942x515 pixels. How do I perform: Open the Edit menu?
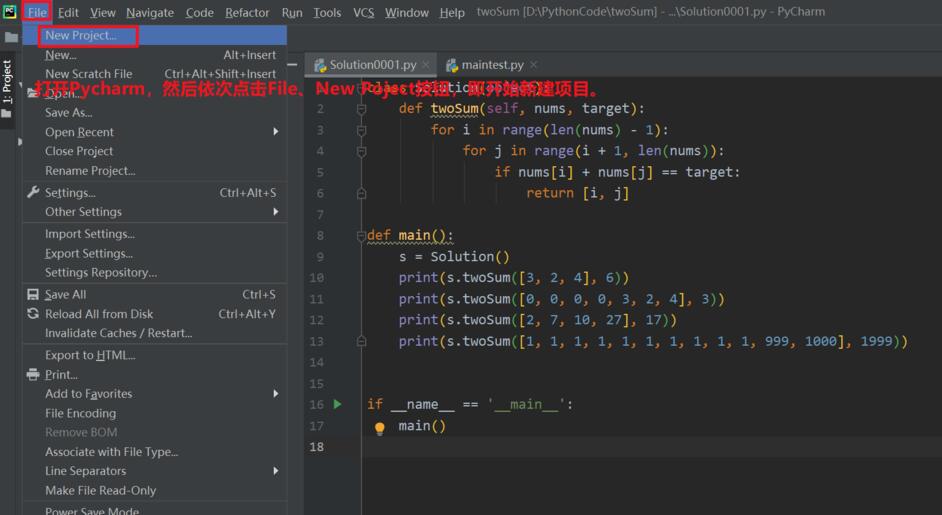(x=68, y=12)
